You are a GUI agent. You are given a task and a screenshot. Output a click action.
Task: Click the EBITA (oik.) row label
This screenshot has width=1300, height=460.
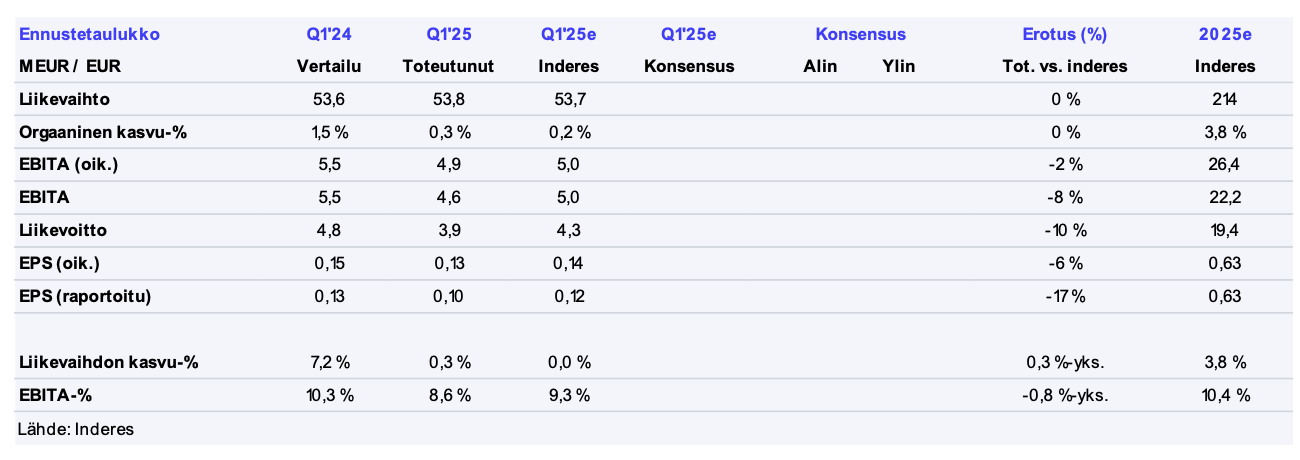[69, 165]
